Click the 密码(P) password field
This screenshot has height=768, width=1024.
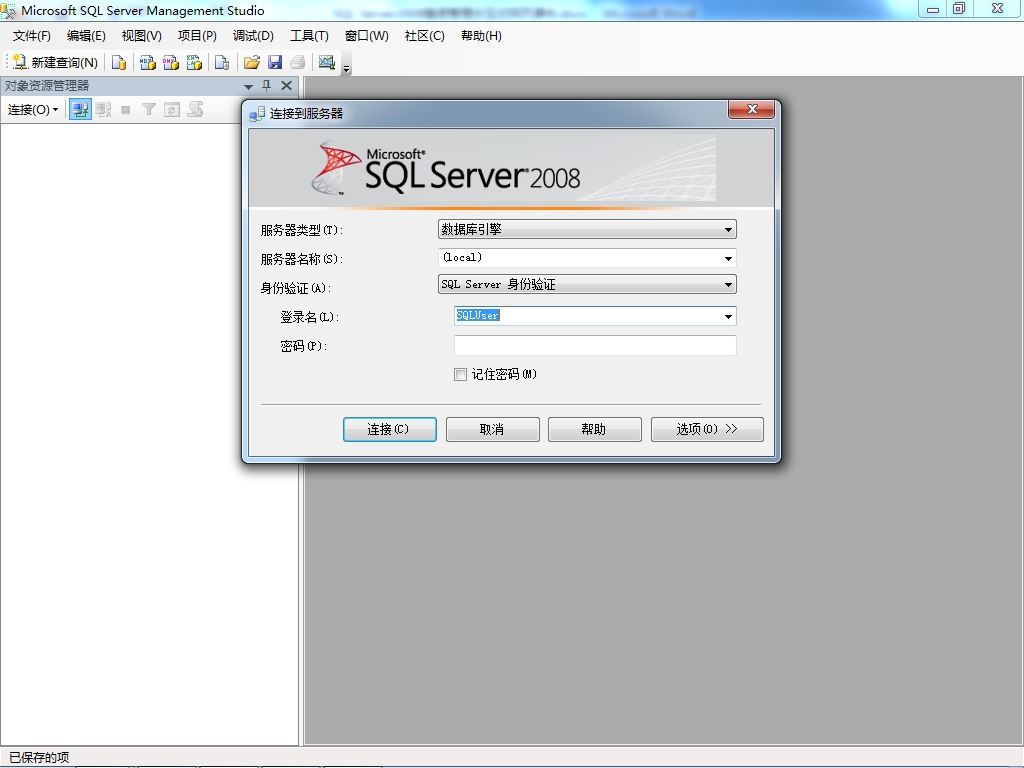click(x=595, y=345)
